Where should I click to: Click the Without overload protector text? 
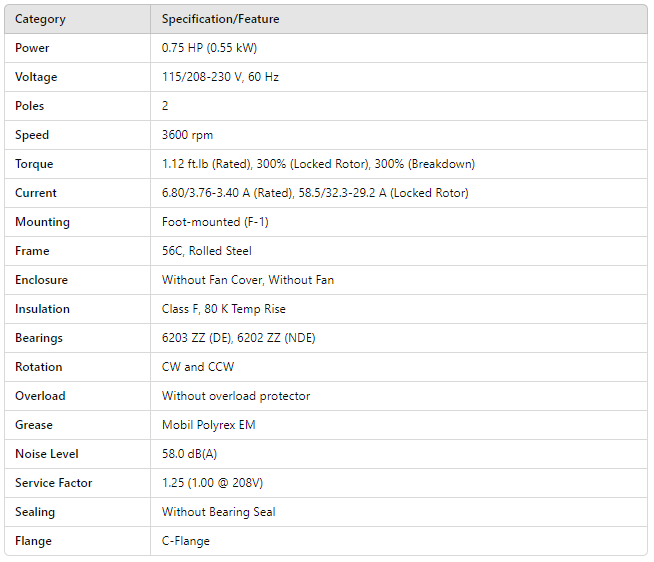click(236, 396)
